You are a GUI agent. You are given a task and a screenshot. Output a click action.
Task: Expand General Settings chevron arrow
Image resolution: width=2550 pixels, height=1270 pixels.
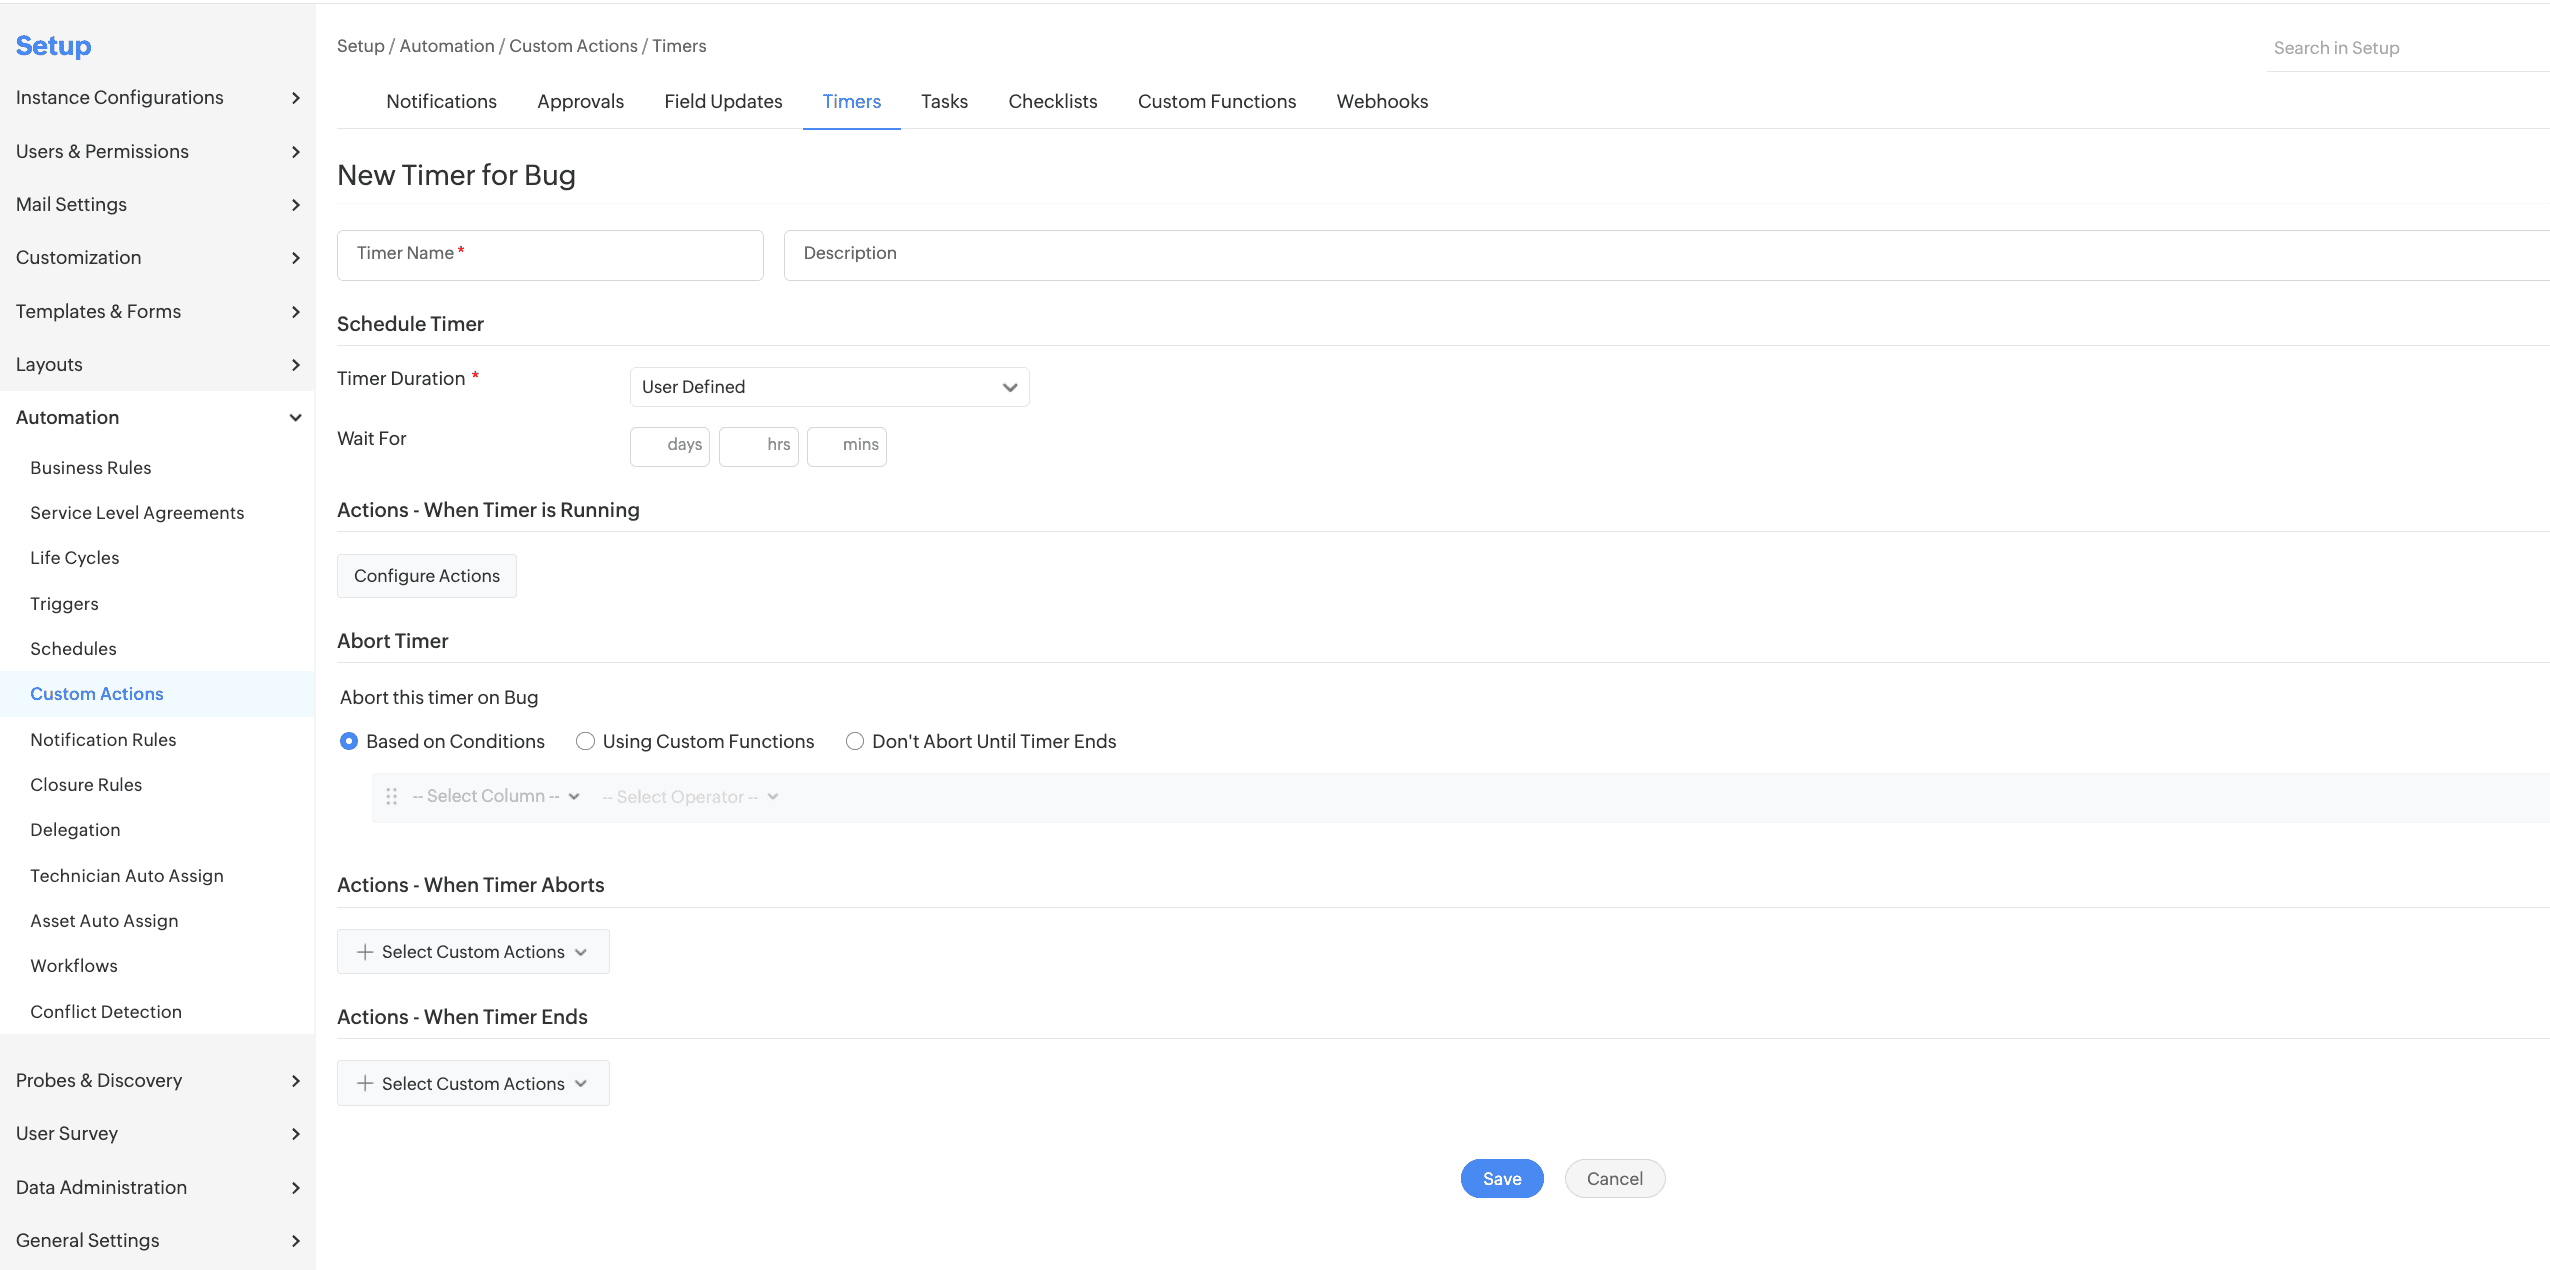coord(295,1241)
